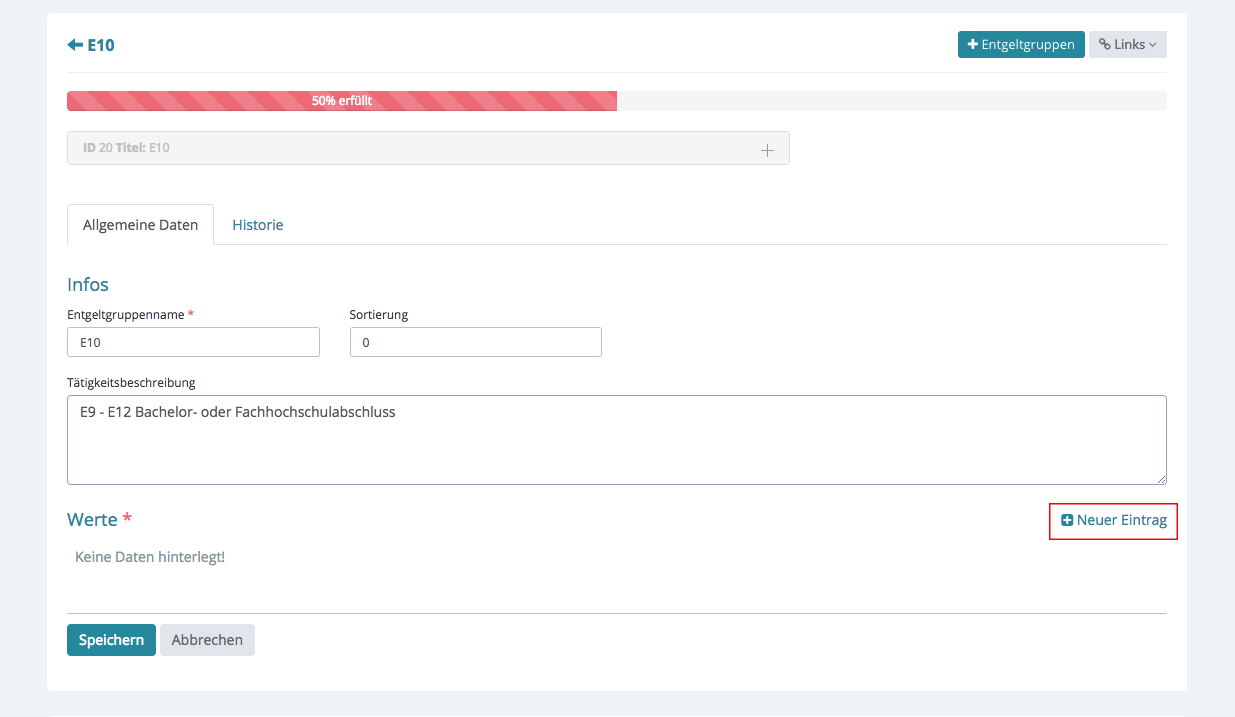Click the chevron arrow on Links button
This screenshot has height=717, width=1235.
(1152, 45)
